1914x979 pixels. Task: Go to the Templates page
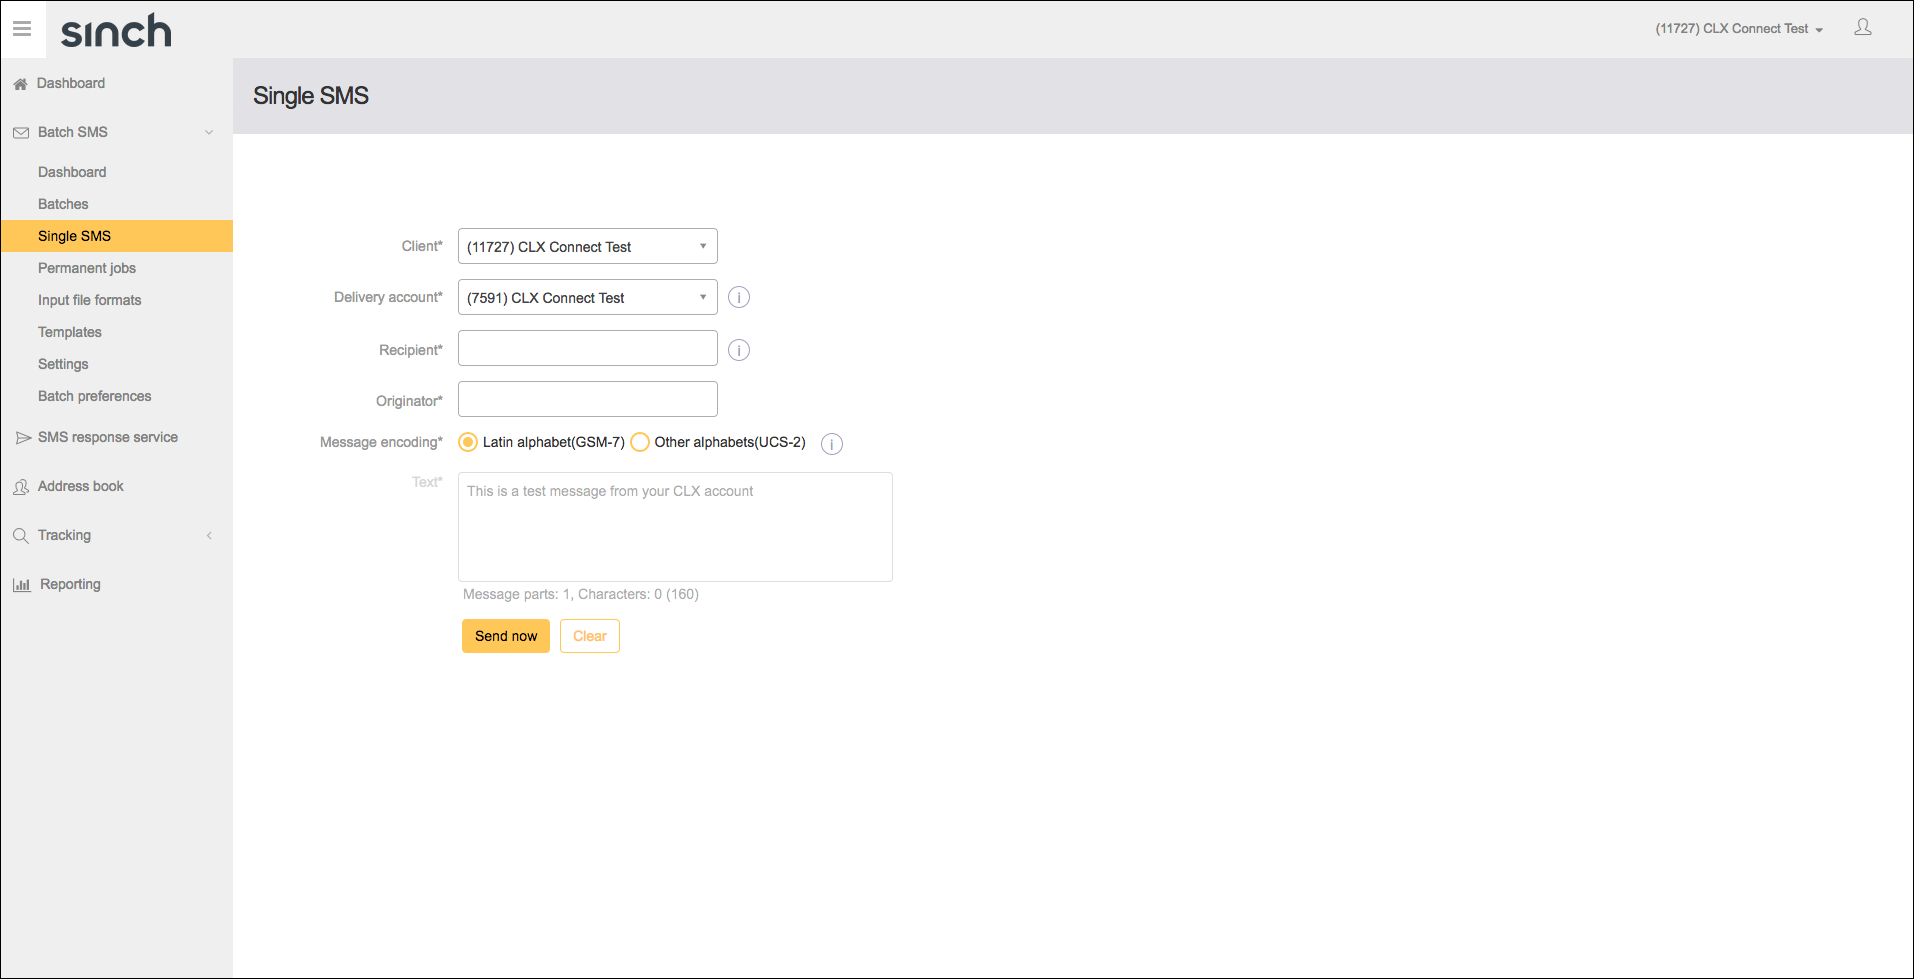(x=69, y=331)
